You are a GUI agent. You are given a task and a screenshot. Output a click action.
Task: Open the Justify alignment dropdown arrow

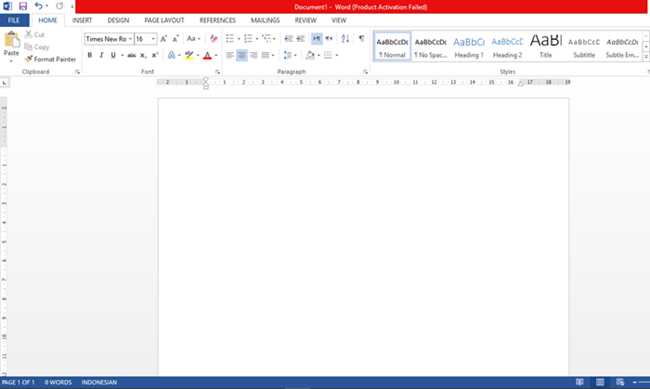[273, 55]
